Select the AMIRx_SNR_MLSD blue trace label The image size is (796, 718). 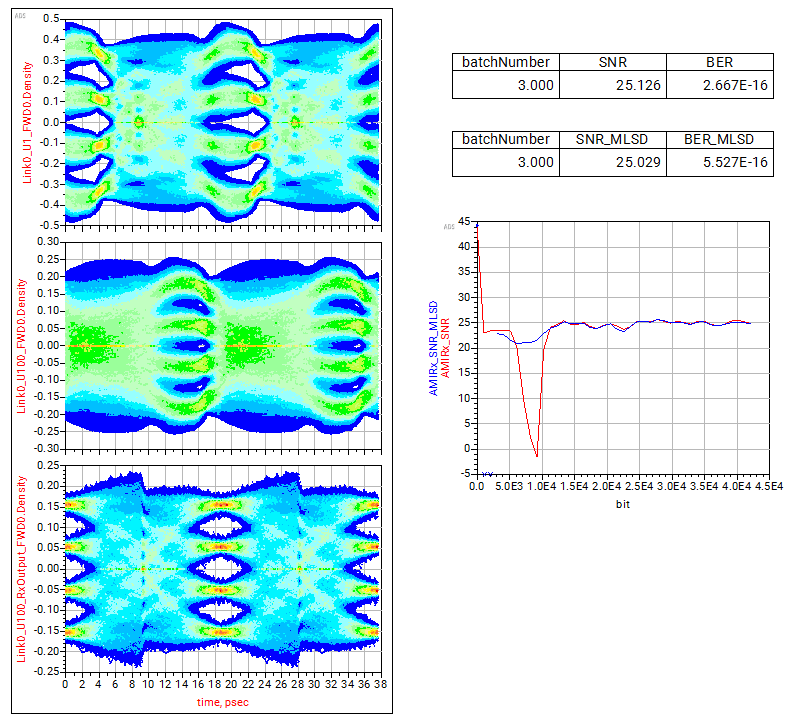pyautogui.click(x=433, y=348)
